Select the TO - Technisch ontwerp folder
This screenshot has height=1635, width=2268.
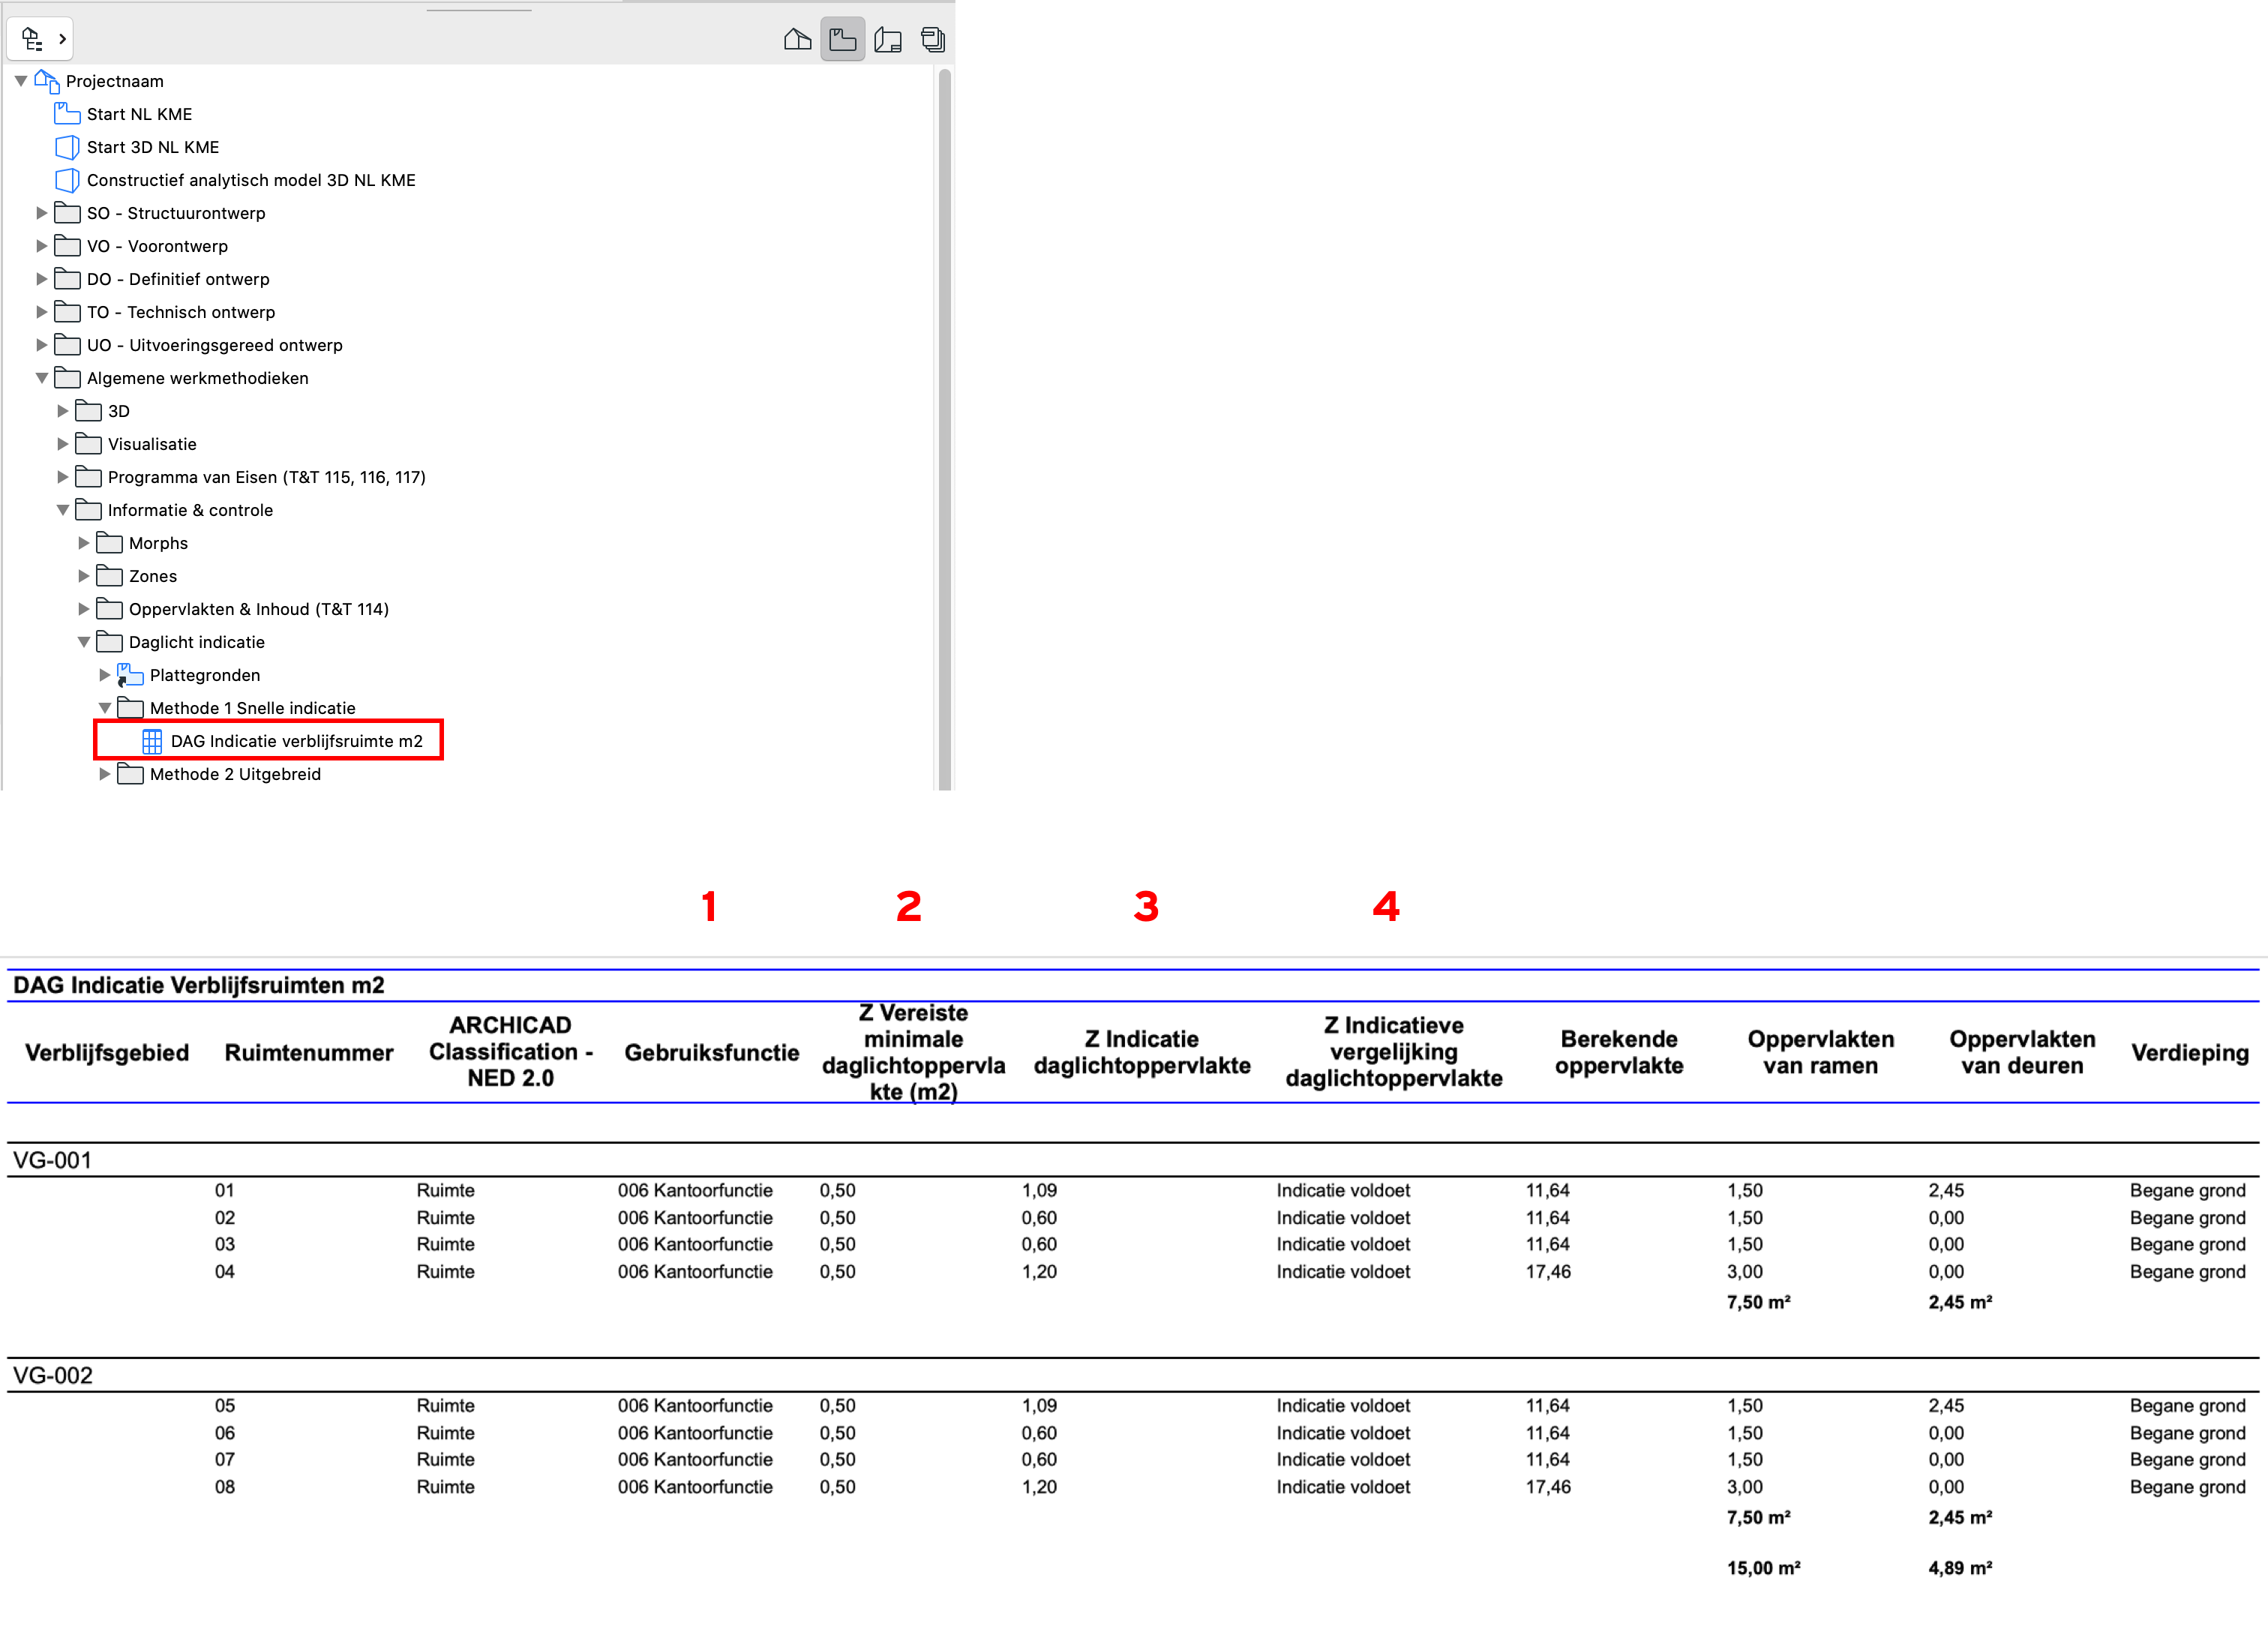(x=181, y=312)
